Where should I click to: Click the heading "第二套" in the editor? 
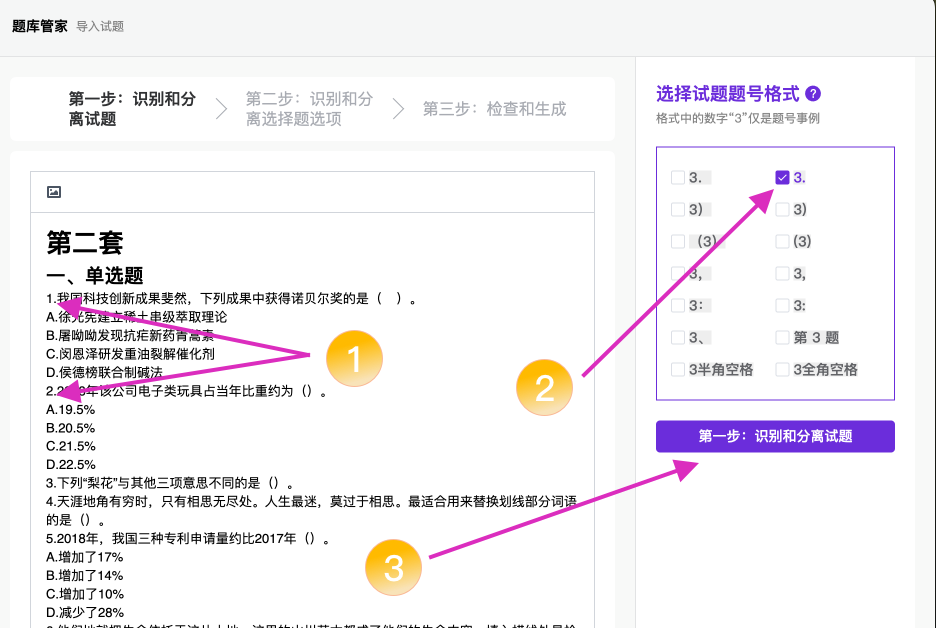coord(85,243)
